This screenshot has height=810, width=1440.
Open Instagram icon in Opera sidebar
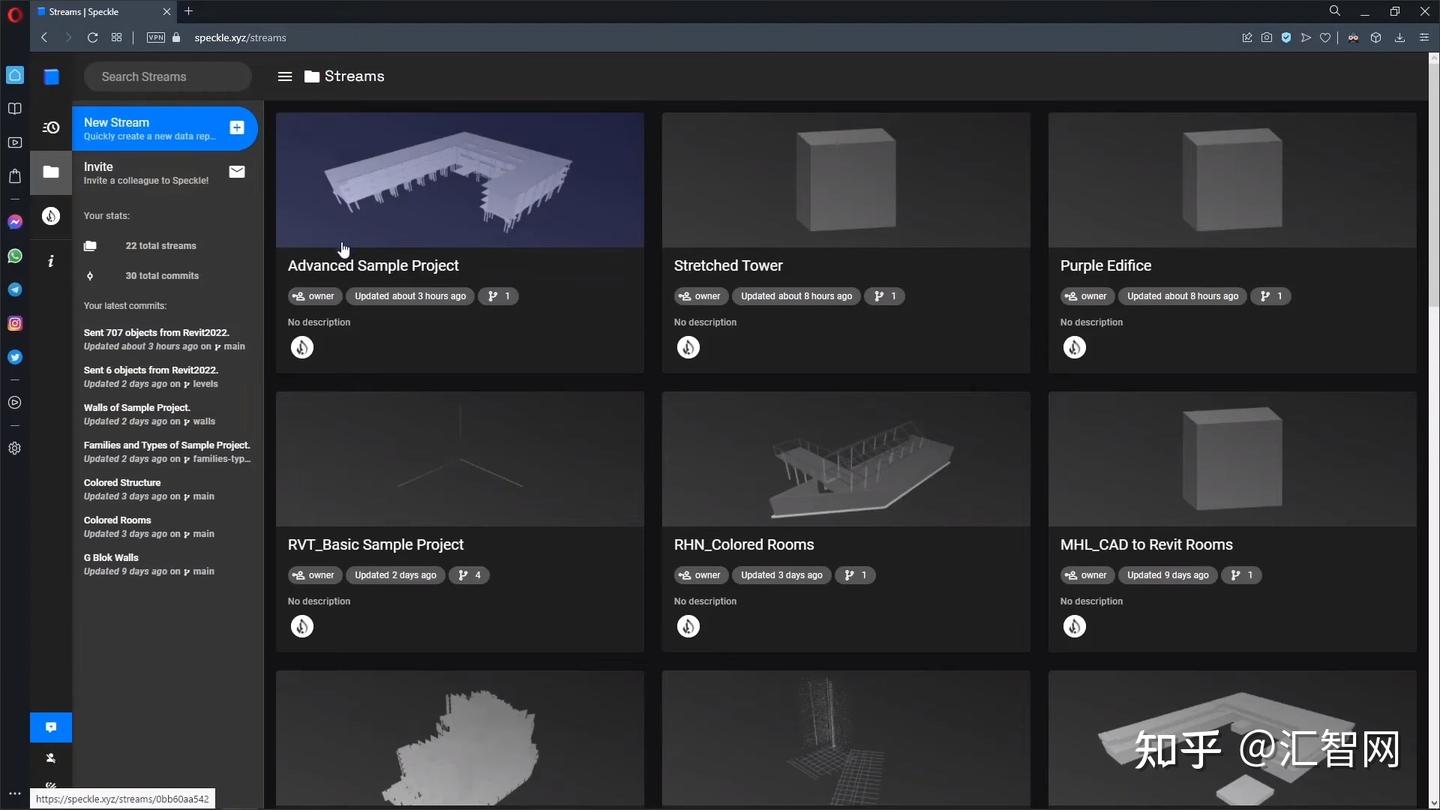[15, 323]
